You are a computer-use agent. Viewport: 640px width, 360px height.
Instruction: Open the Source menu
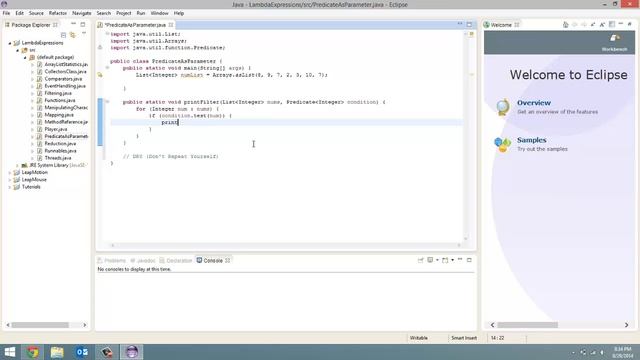36,13
